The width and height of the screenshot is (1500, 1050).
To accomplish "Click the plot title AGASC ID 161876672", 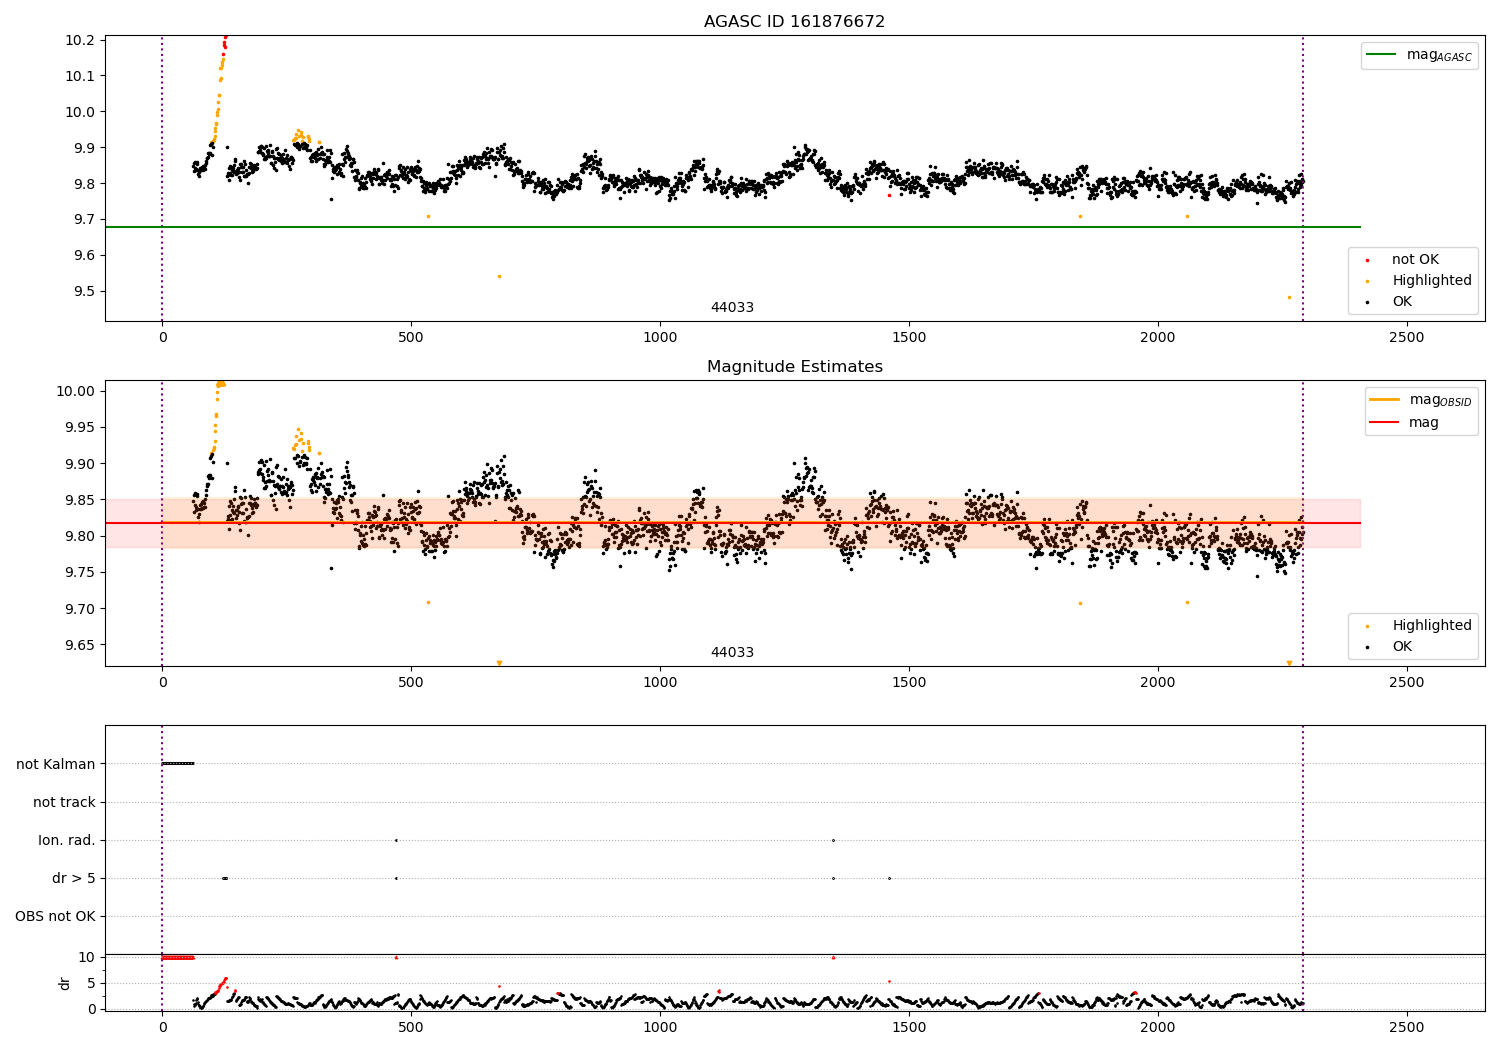I will coord(794,22).
